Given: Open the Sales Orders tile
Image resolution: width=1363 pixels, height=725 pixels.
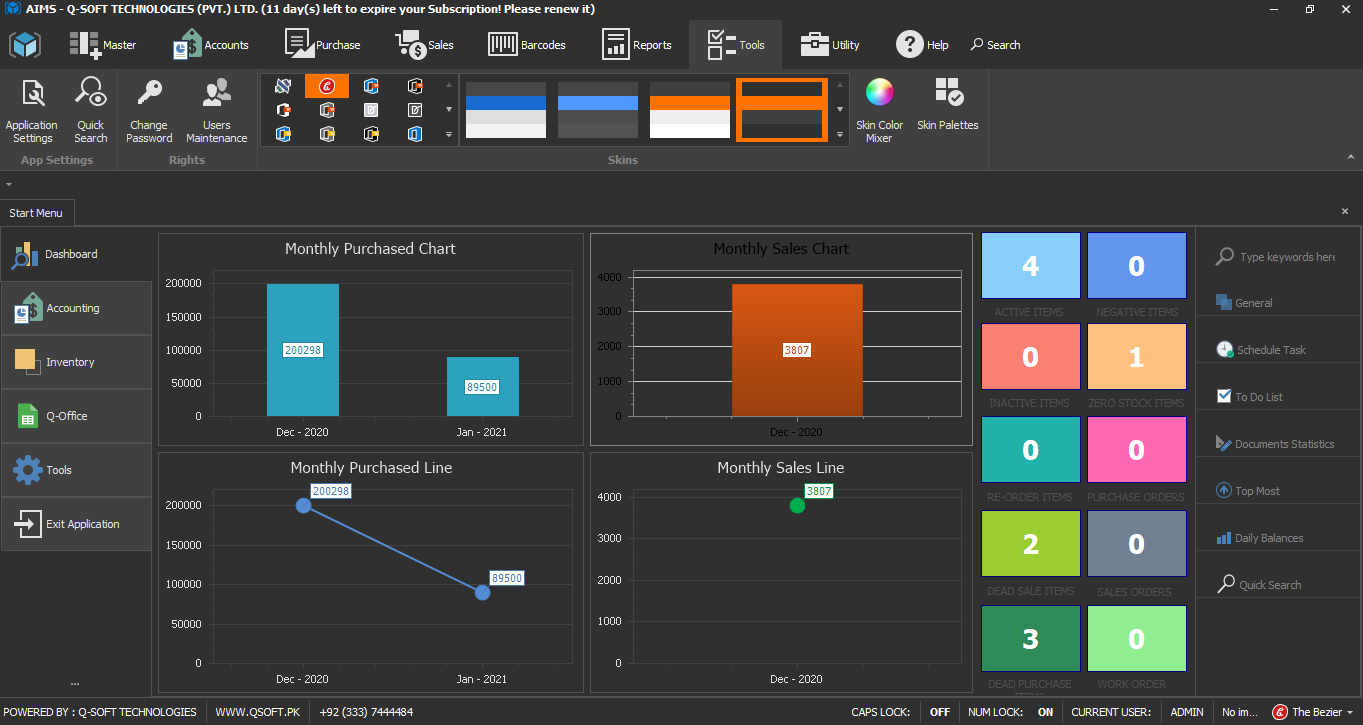Looking at the screenshot, I should pyautogui.click(x=1137, y=544).
